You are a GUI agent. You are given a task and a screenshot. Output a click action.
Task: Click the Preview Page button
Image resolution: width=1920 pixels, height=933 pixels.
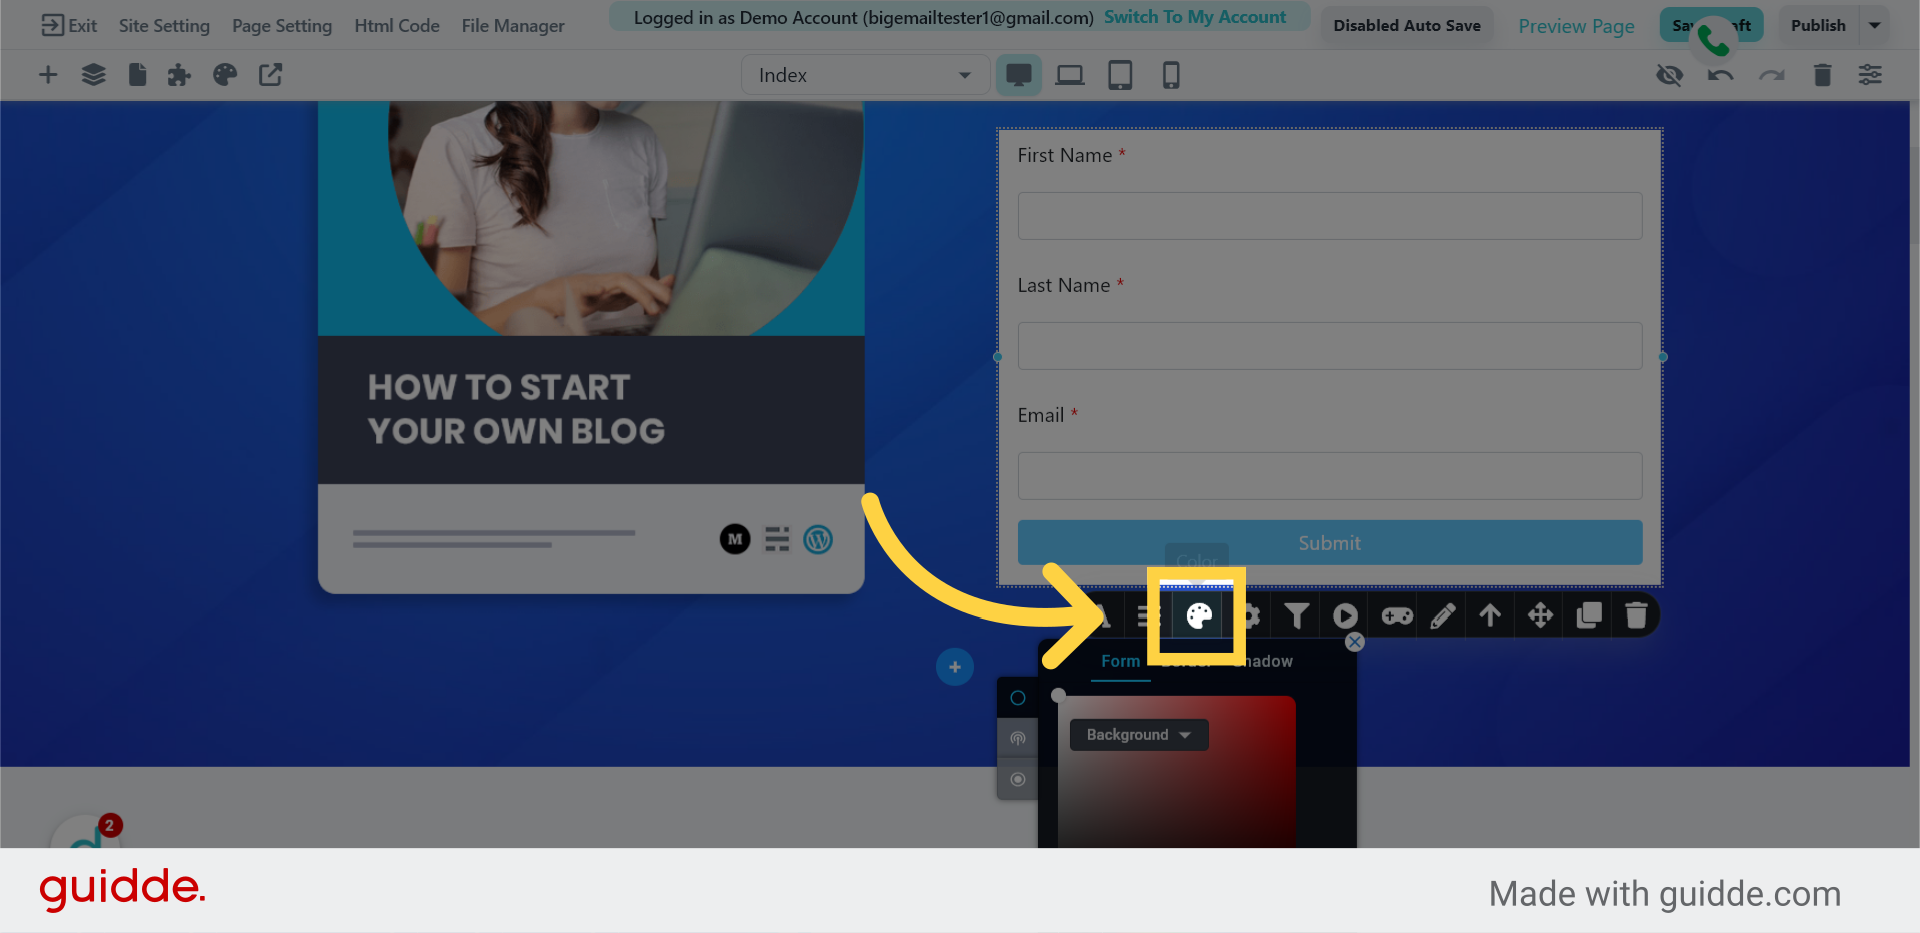[1576, 26]
